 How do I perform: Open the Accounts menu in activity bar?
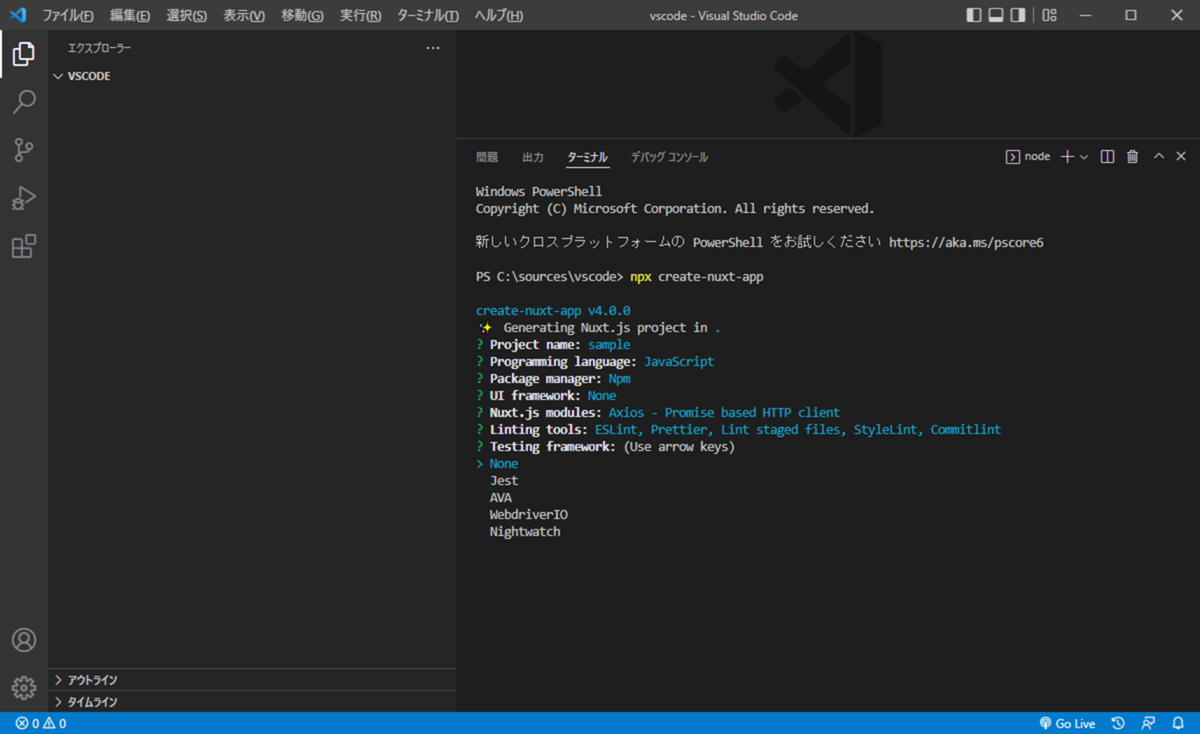click(x=24, y=640)
